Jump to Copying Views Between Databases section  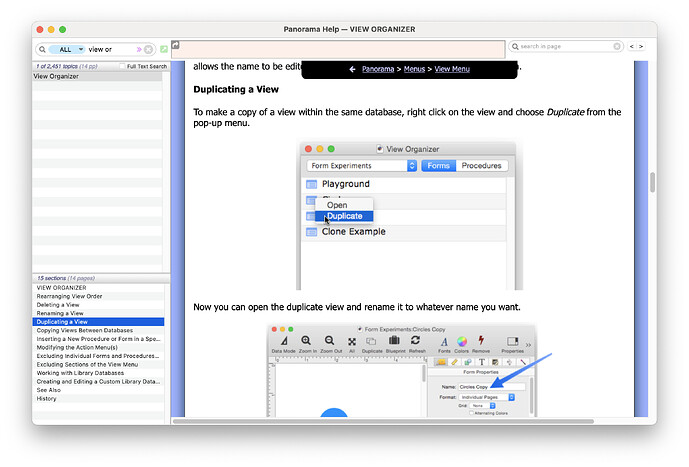point(84,330)
